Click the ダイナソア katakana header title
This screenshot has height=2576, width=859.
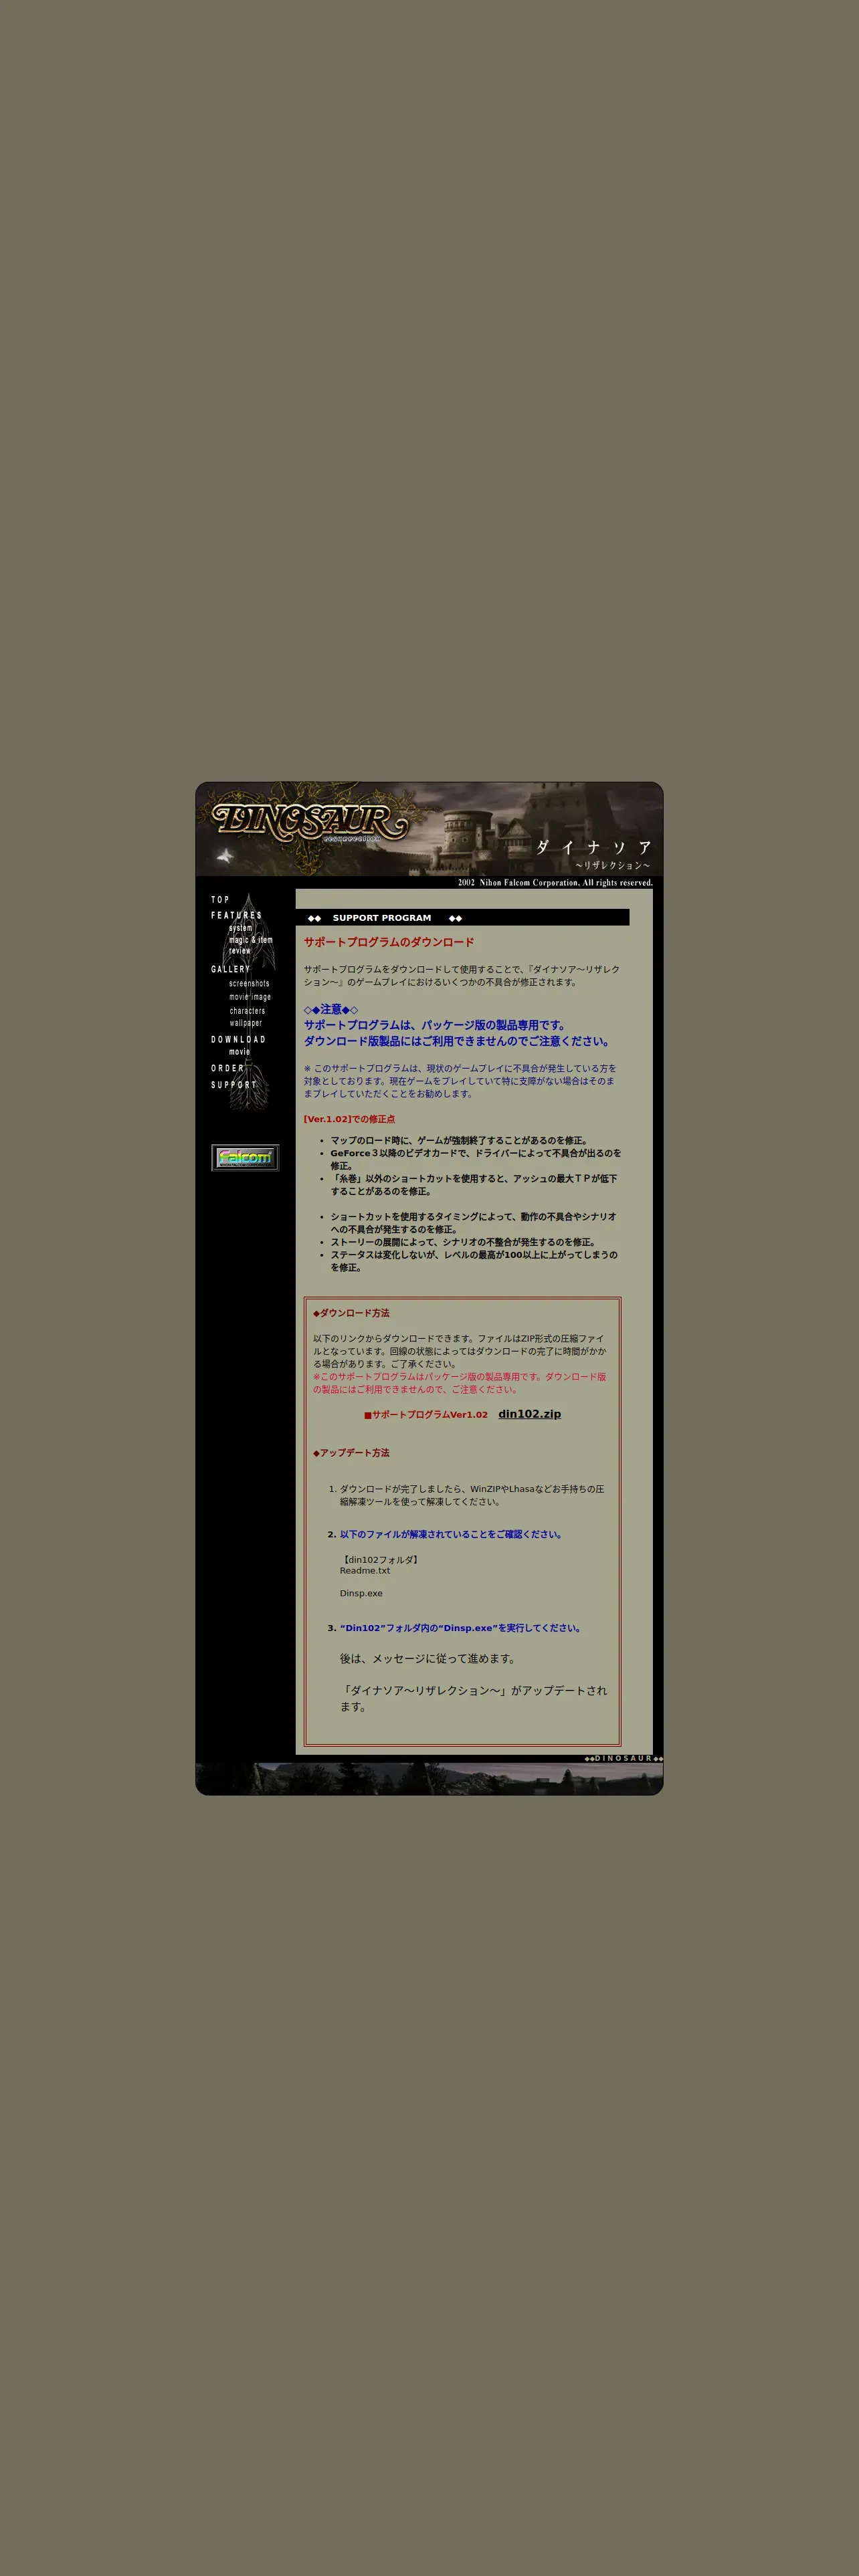(594, 848)
